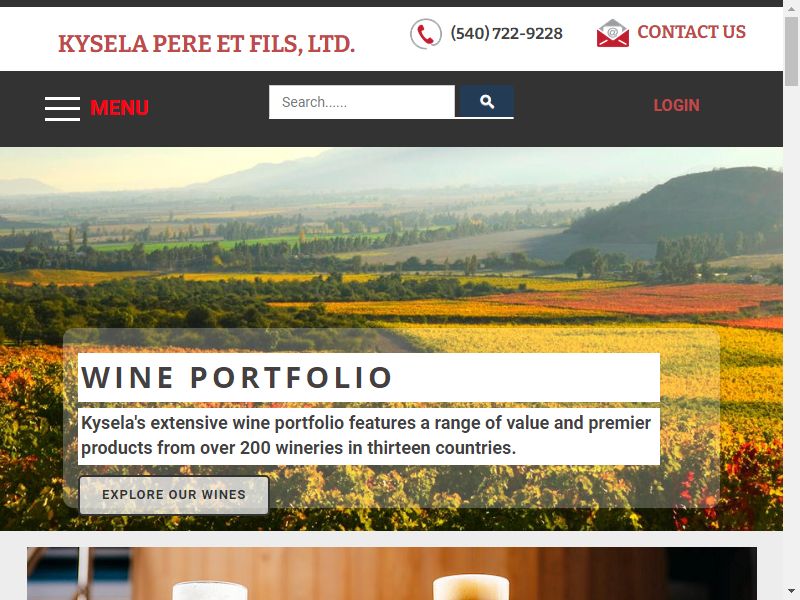Screen dimensions: 800x600
Task: Click the vertical scrollbar track
Action: 791,334
